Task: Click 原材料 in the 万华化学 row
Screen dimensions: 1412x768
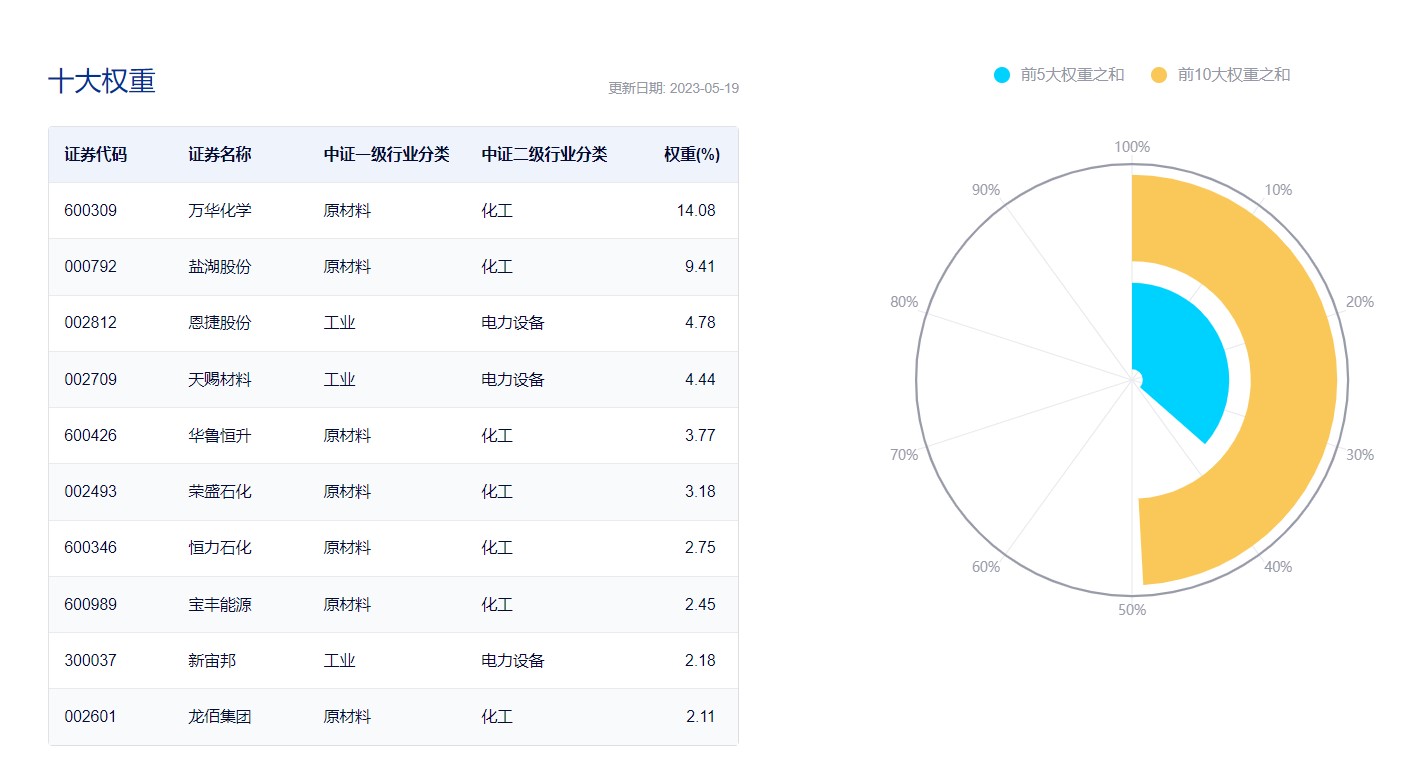Action: coord(348,211)
